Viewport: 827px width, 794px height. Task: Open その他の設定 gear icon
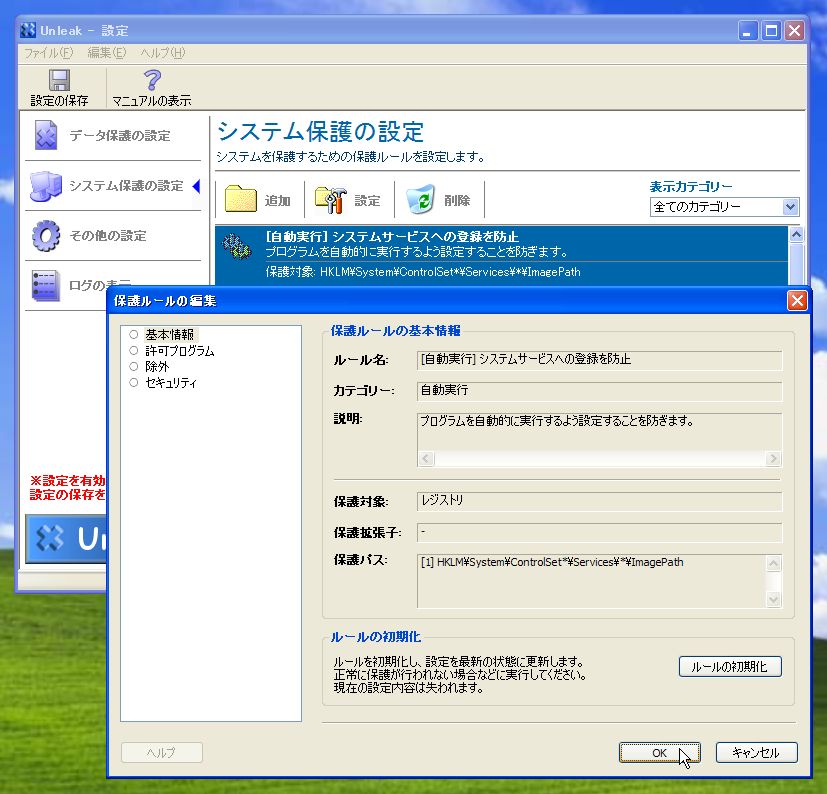tap(46, 235)
